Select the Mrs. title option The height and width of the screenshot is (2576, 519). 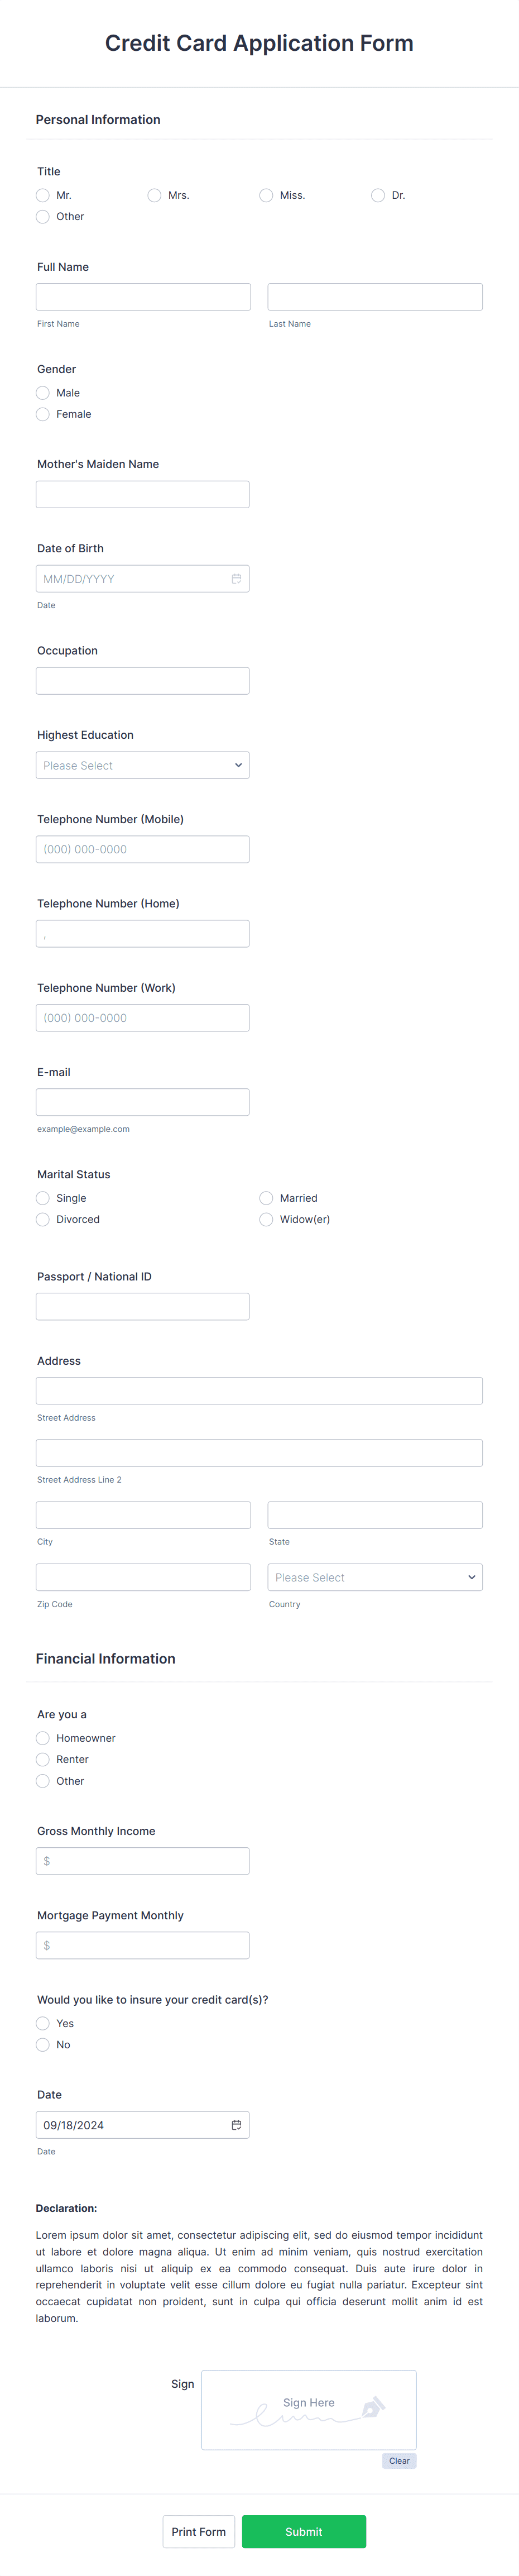tap(154, 195)
